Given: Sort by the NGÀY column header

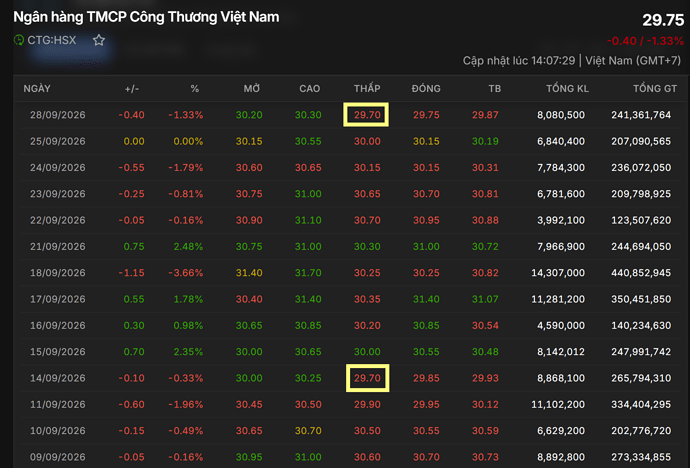Looking at the screenshot, I should tap(37, 88).
